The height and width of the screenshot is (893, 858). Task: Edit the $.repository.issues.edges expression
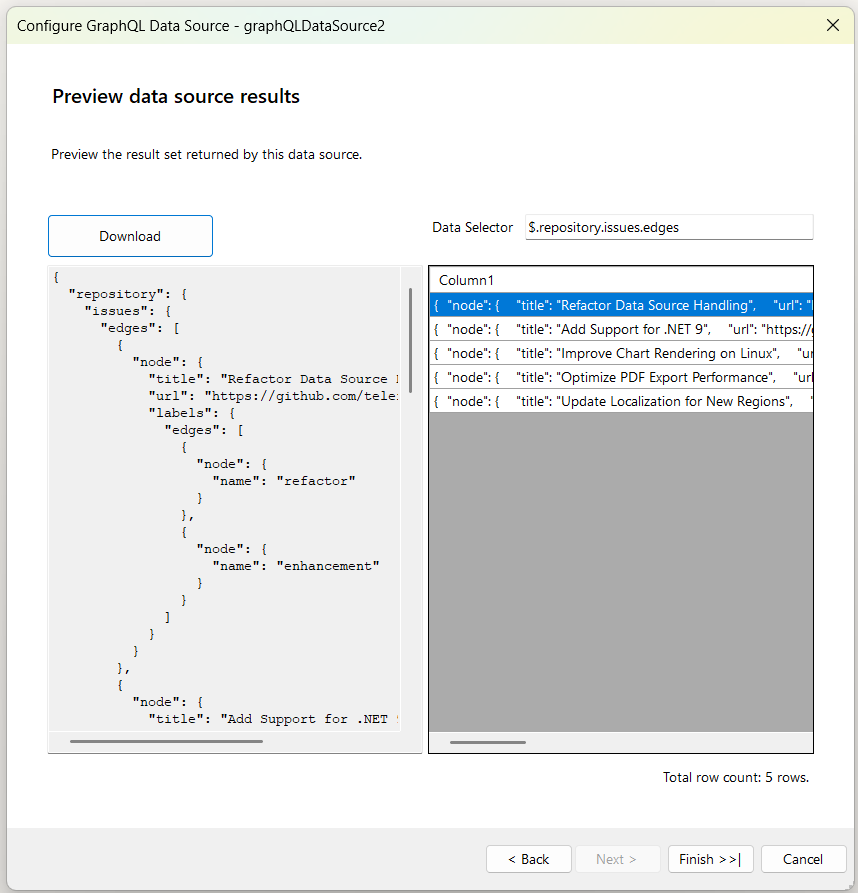pyautogui.click(x=668, y=227)
